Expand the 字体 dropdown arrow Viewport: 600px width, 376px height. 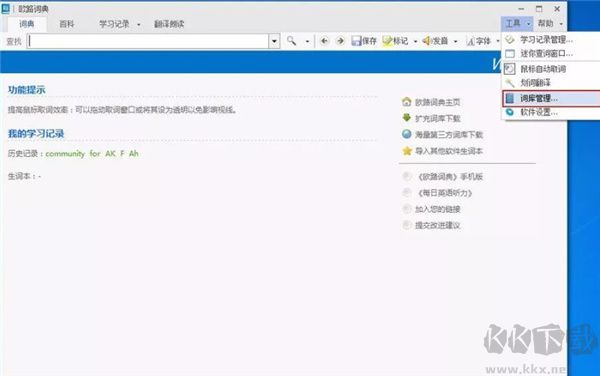point(497,41)
